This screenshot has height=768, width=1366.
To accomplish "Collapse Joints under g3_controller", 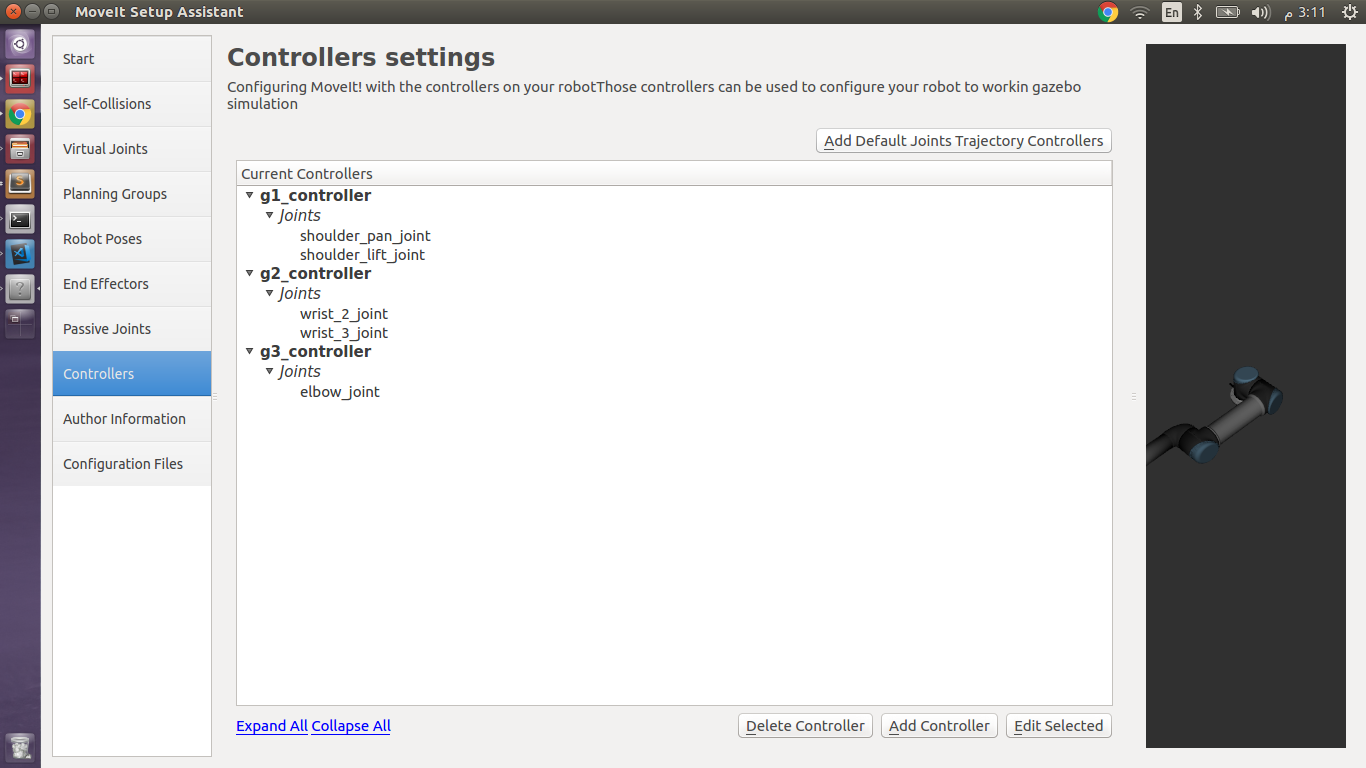I will click(x=269, y=372).
